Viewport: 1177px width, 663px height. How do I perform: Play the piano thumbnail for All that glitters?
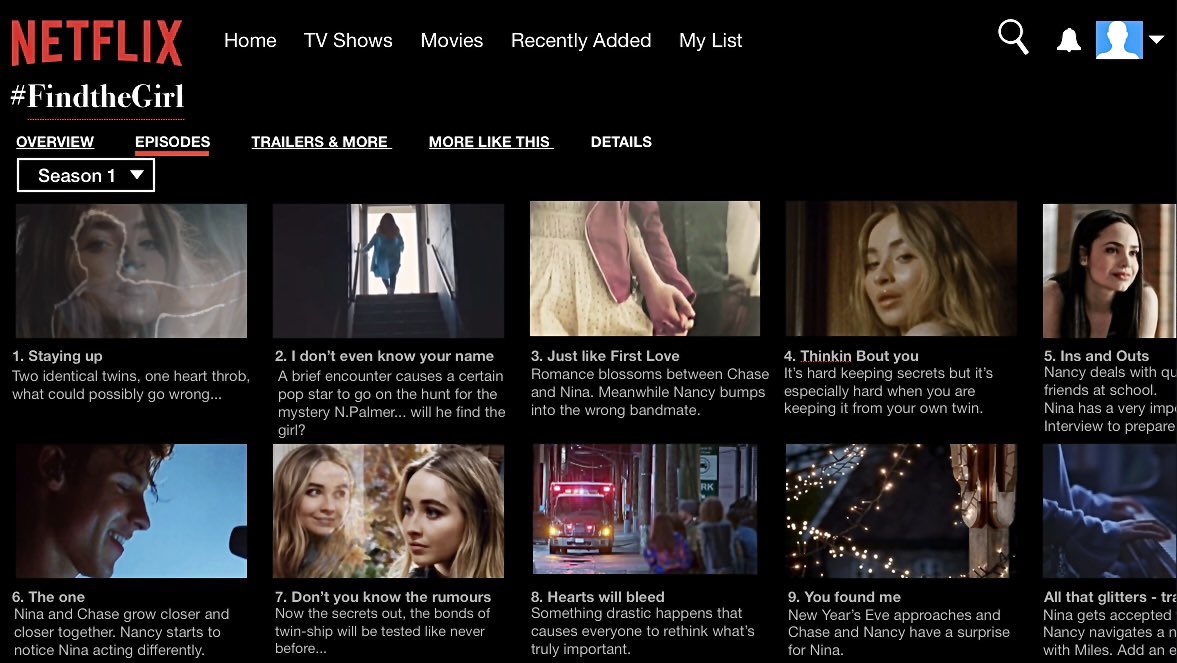point(1109,511)
